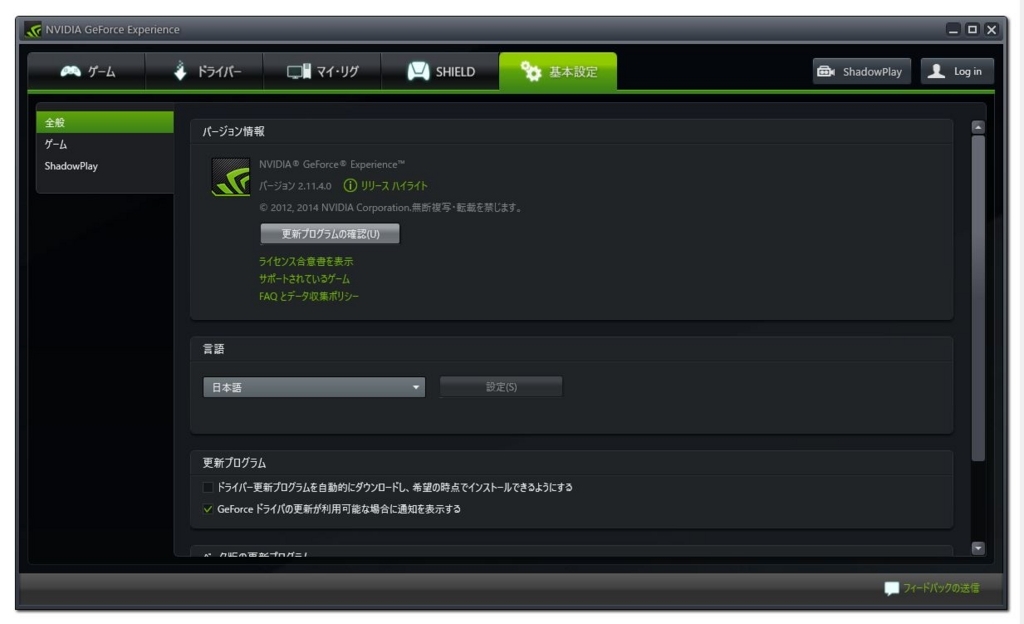Switch to the ドライバー (Drivers) tab
Image resolution: width=1024 pixels, height=624 pixels.
(204, 72)
